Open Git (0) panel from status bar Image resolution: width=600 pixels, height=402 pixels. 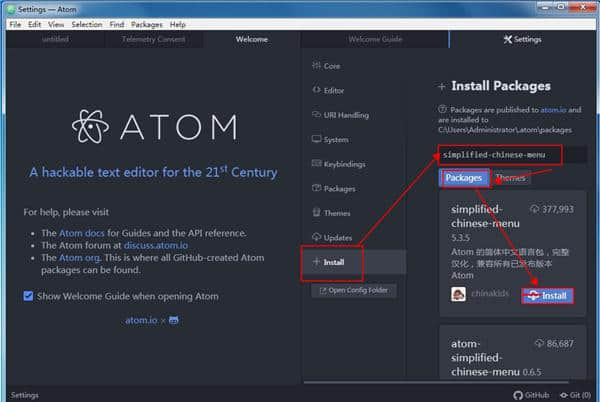pyautogui.click(x=577, y=395)
